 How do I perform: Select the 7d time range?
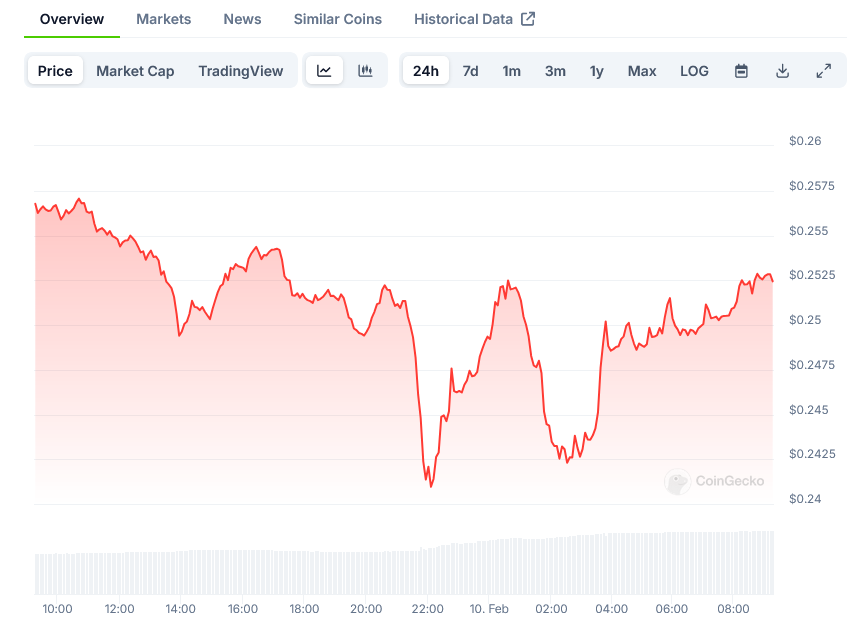(x=470, y=71)
